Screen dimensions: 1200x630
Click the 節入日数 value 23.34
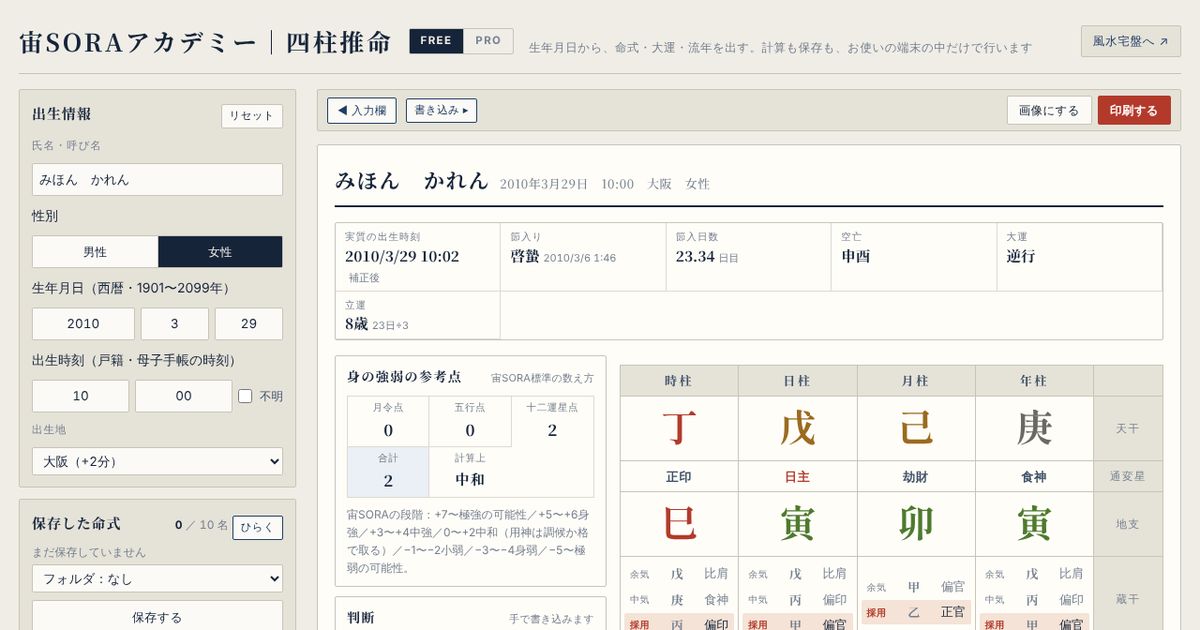pyautogui.click(x=695, y=256)
